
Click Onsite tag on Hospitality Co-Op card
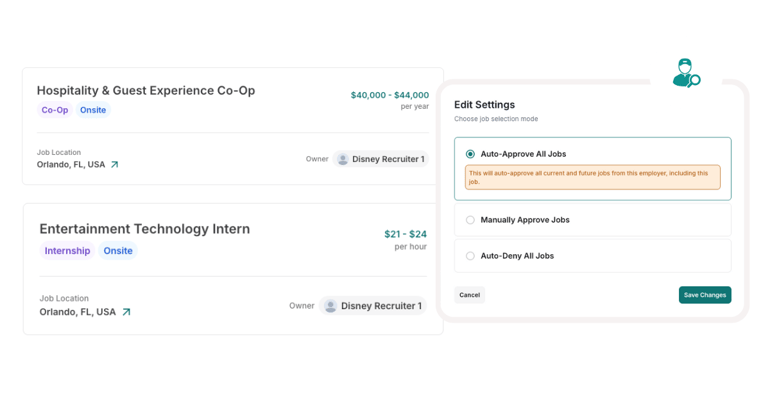(93, 110)
